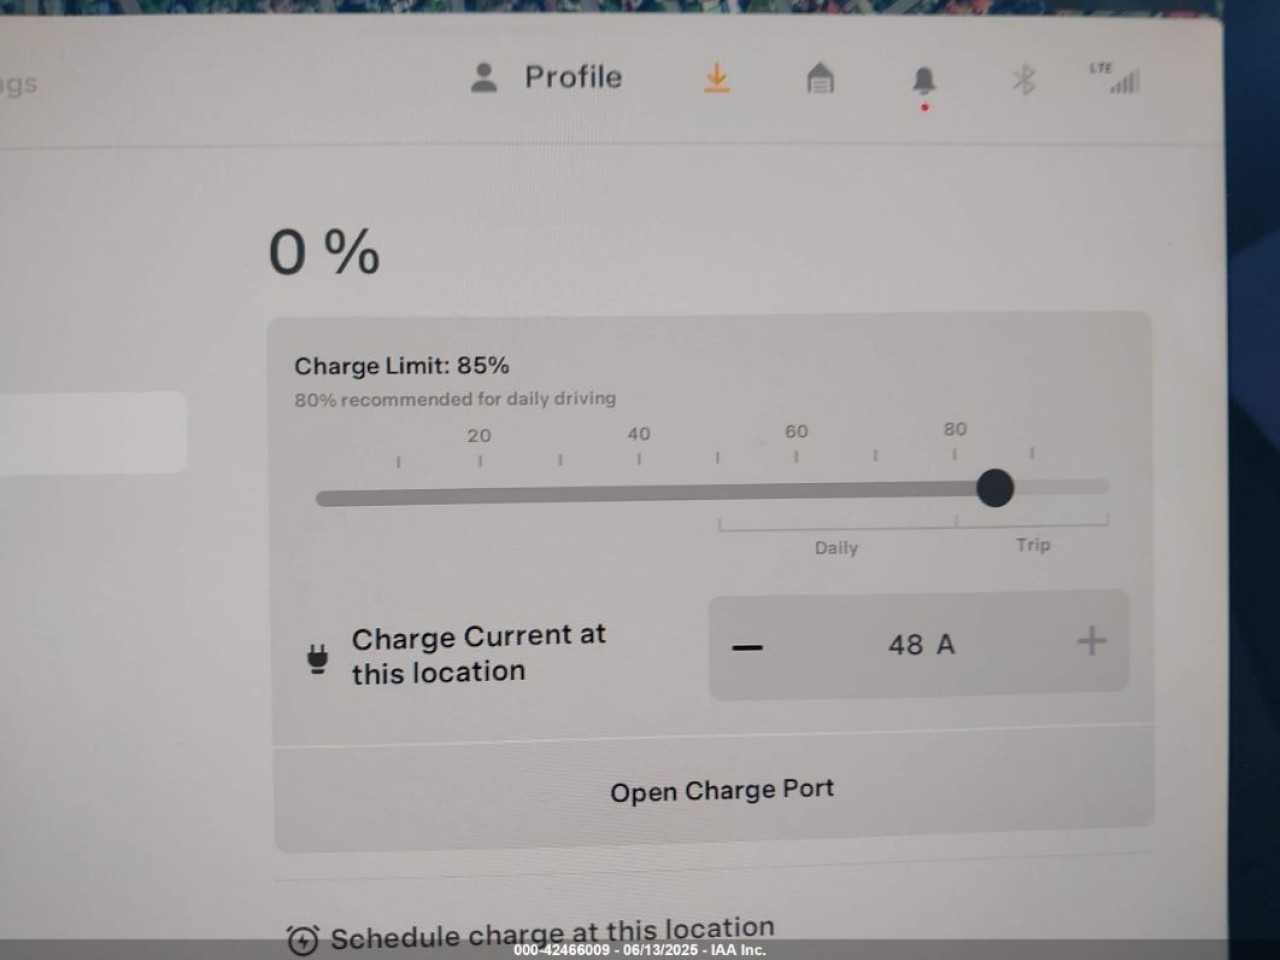Set charge limit to 80 tick
The height and width of the screenshot is (960, 1280).
(954, 454)
